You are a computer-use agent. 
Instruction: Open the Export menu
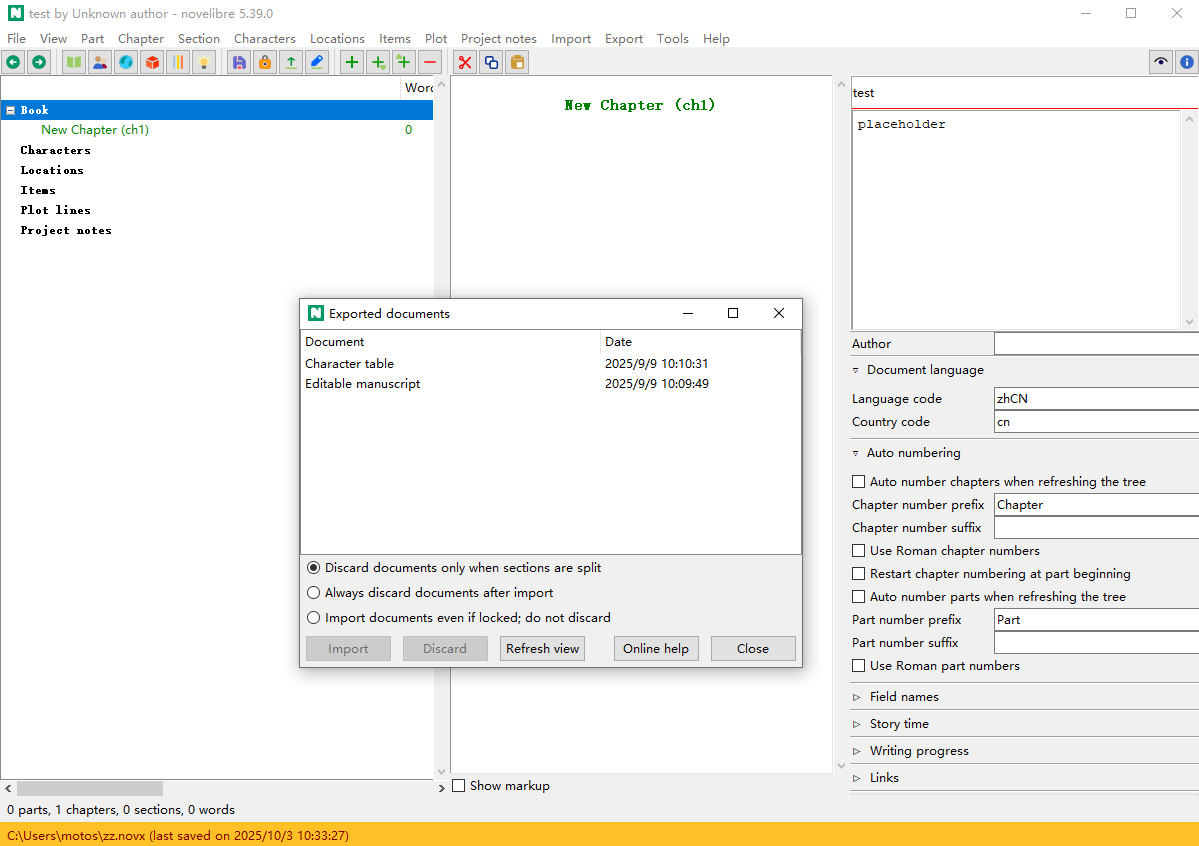tap(624, 38)
